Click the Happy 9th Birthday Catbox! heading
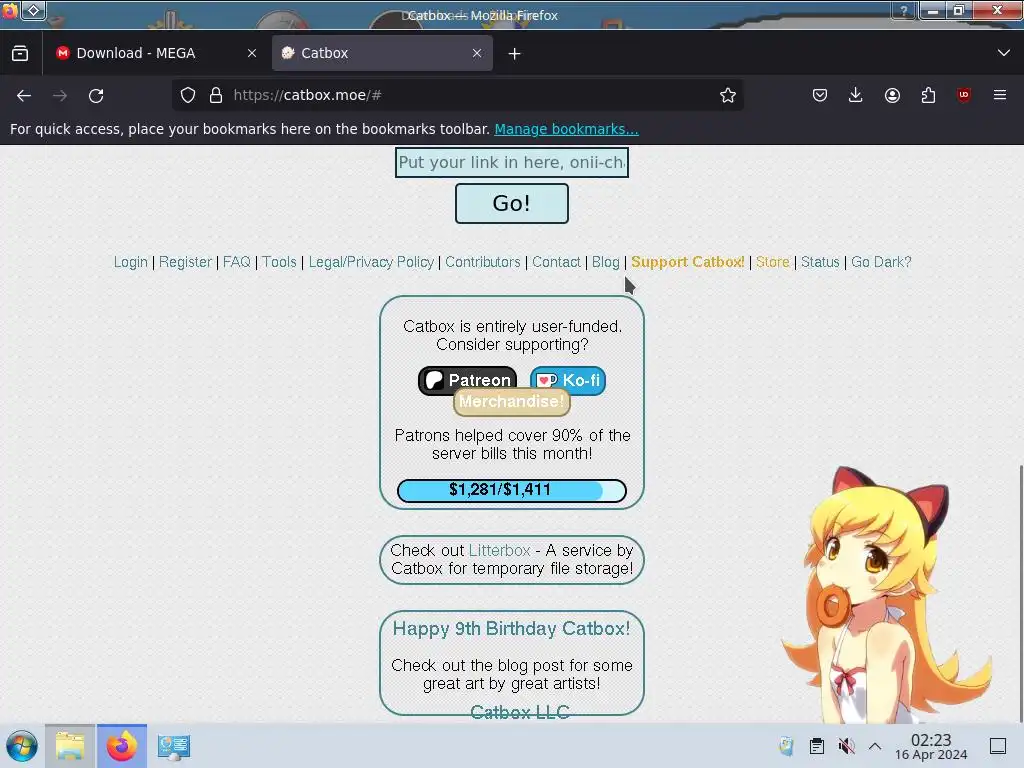The image size is (1024, 768). [511, 628]
